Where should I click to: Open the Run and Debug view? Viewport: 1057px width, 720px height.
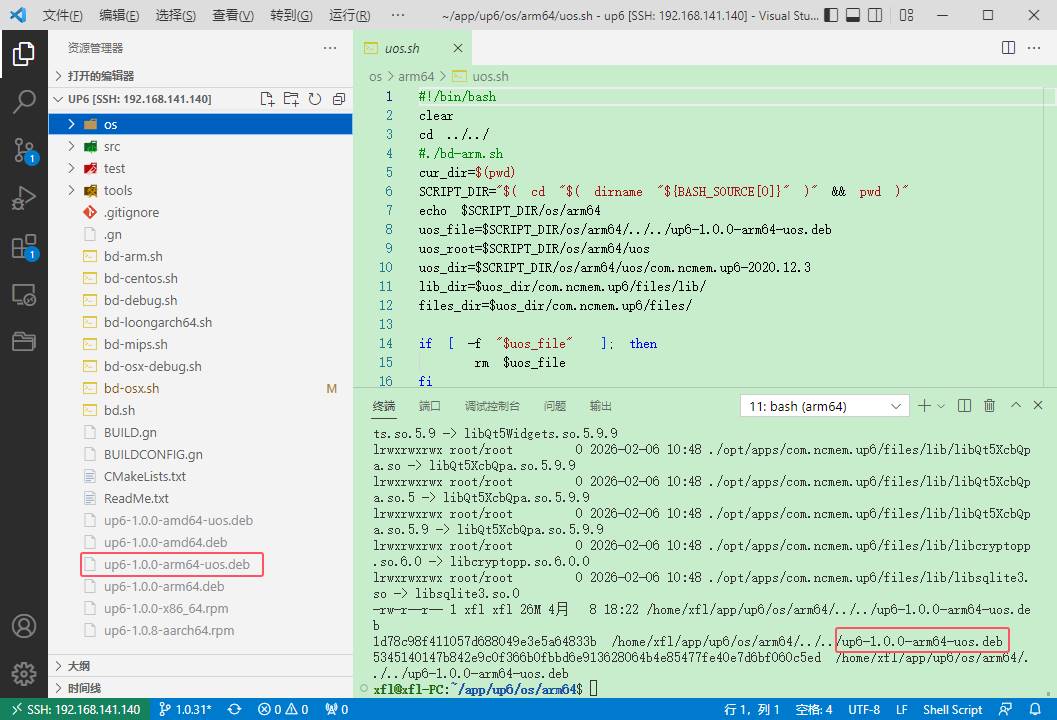pos(24,198)
